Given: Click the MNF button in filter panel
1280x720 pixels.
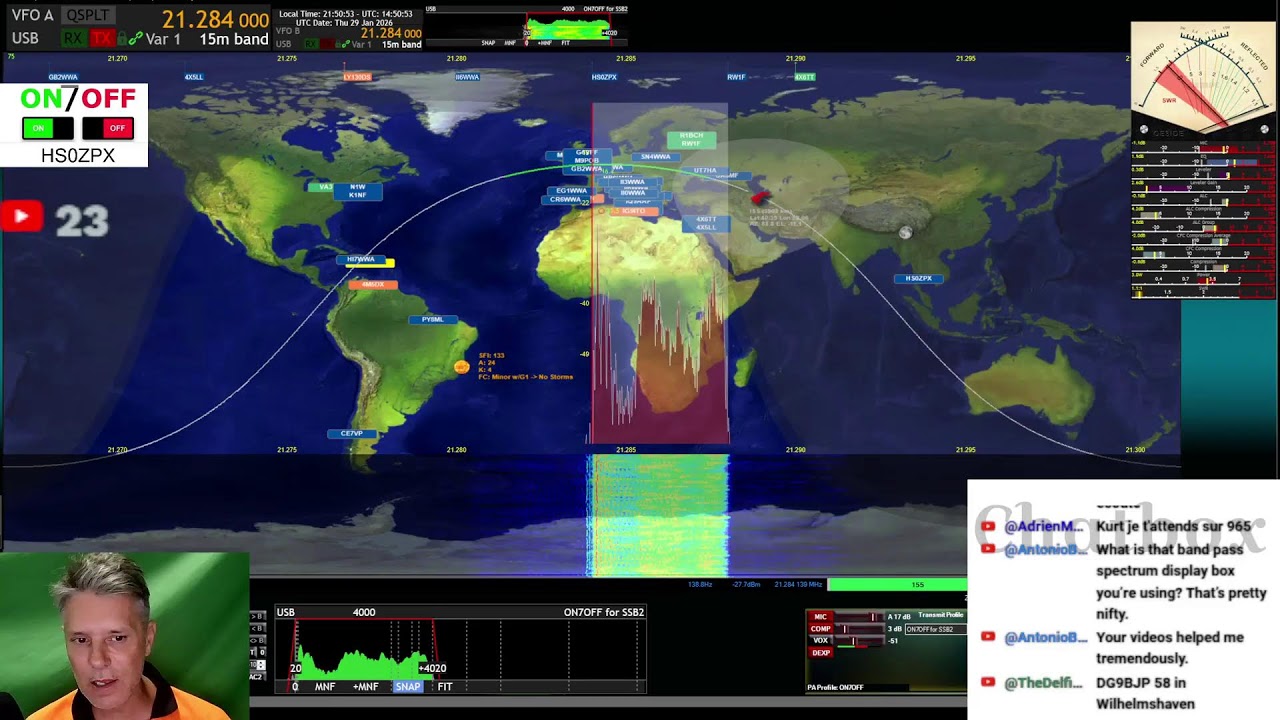Looking at the screenshot, I should point(325,687).
